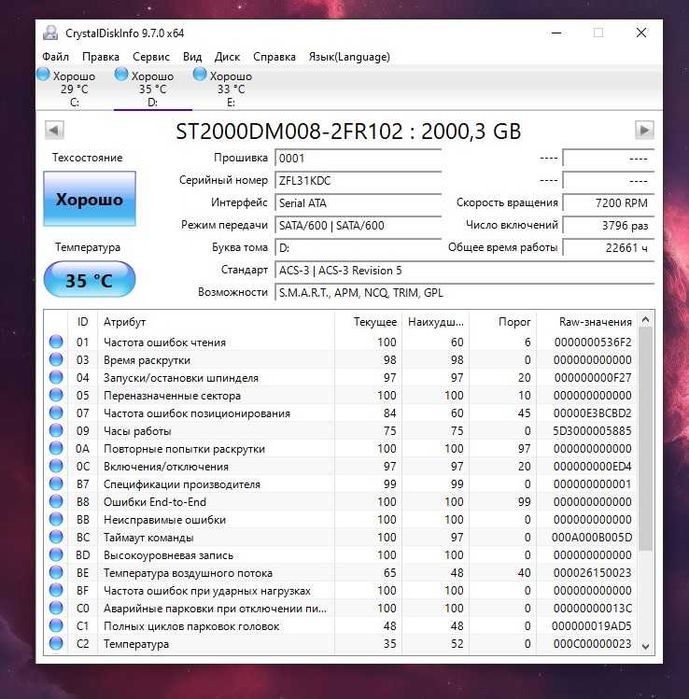Click the Хорошо health status button
Viewport: 689px width, 699px height.
(x=90, y=198)
